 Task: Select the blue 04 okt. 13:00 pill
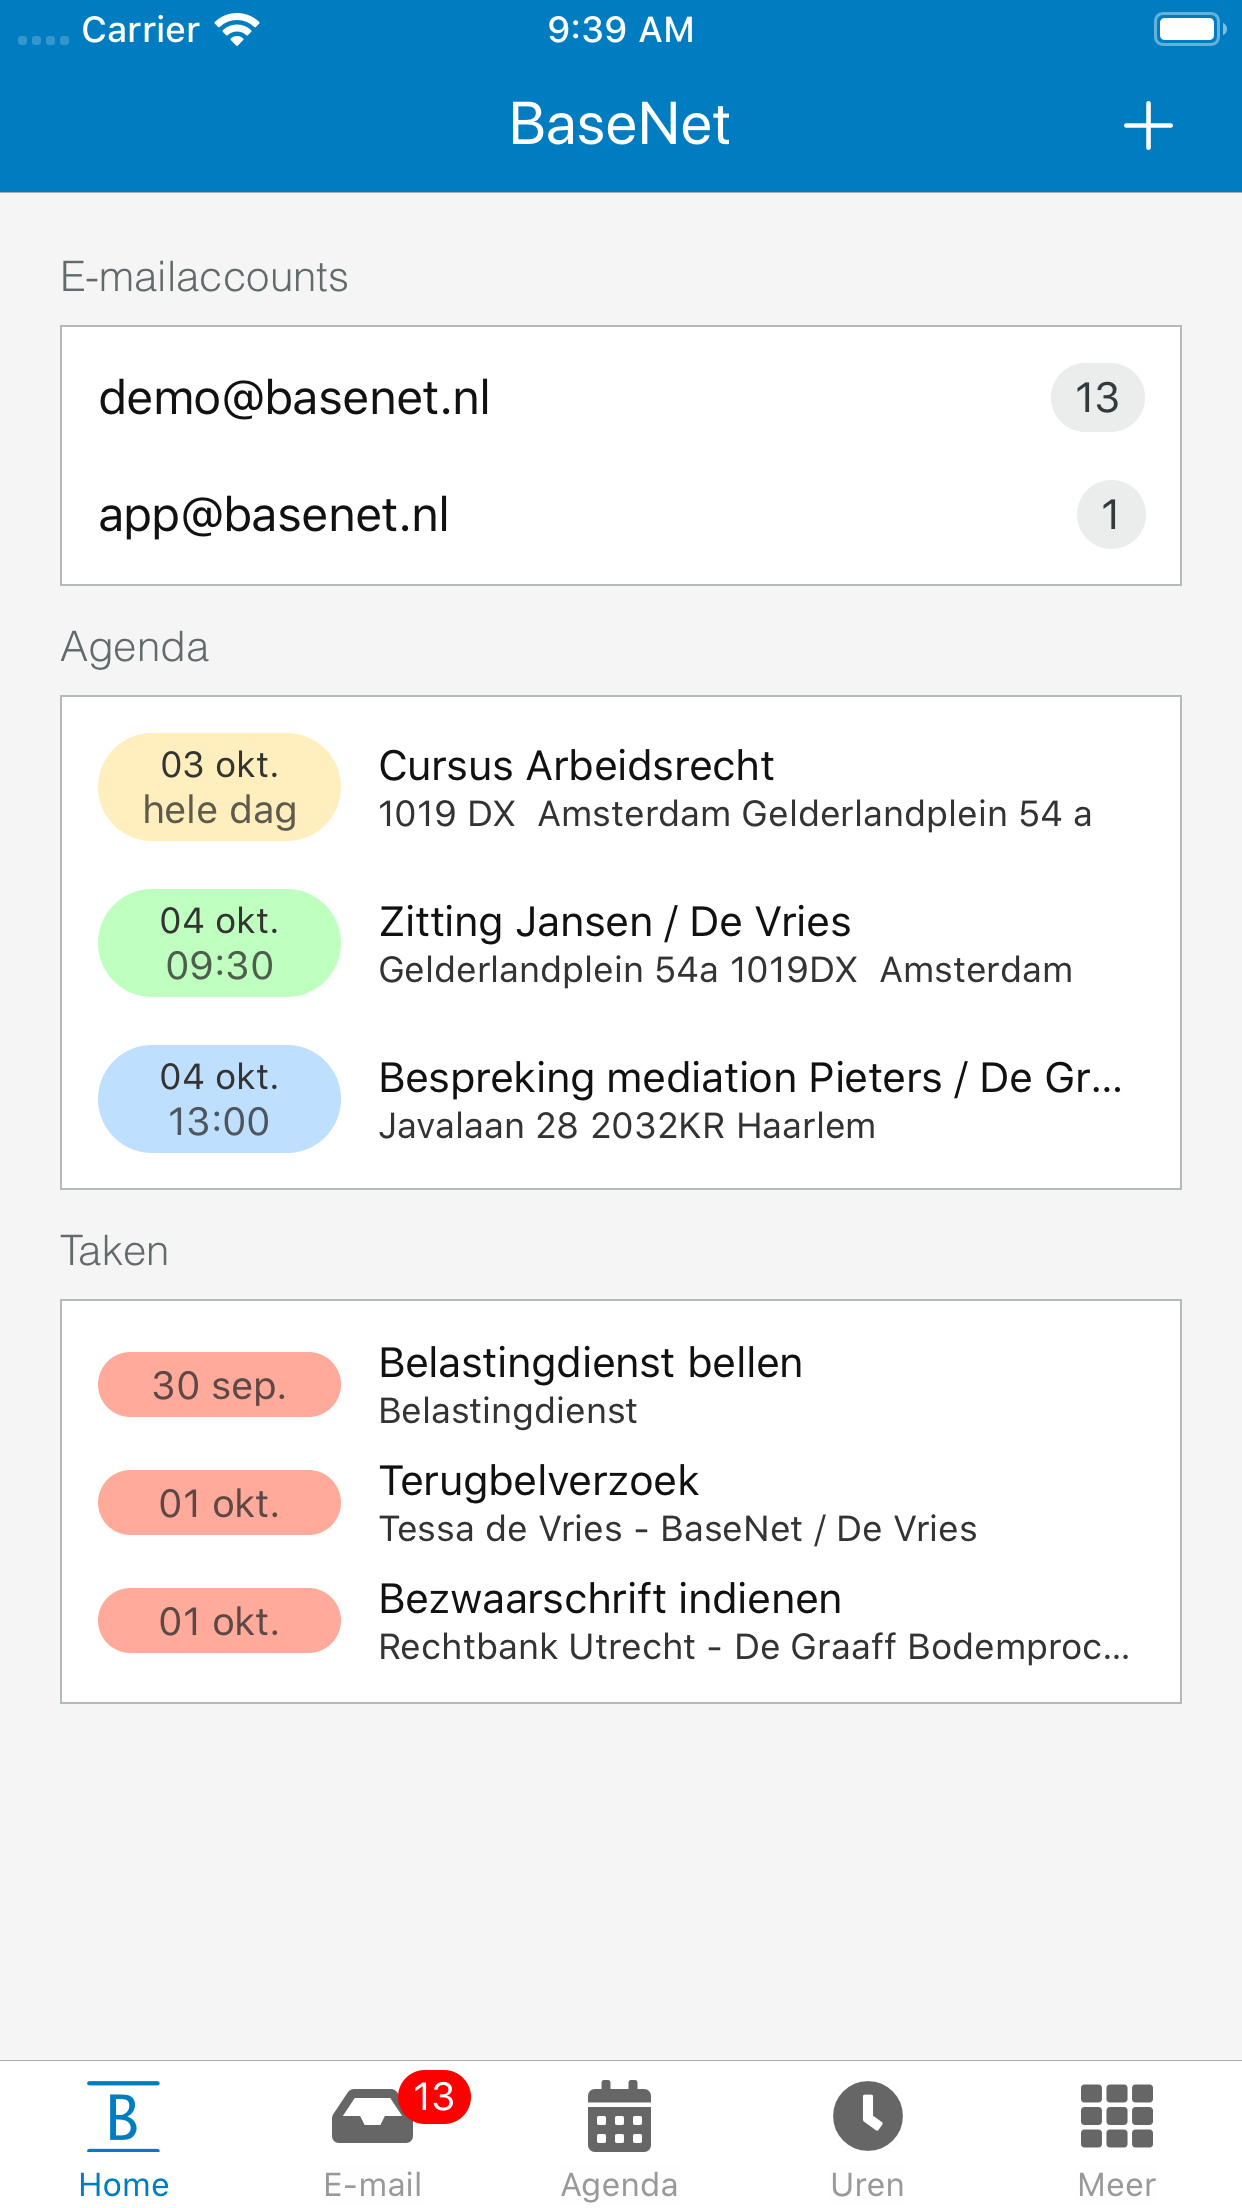(x=219, y=1099)
